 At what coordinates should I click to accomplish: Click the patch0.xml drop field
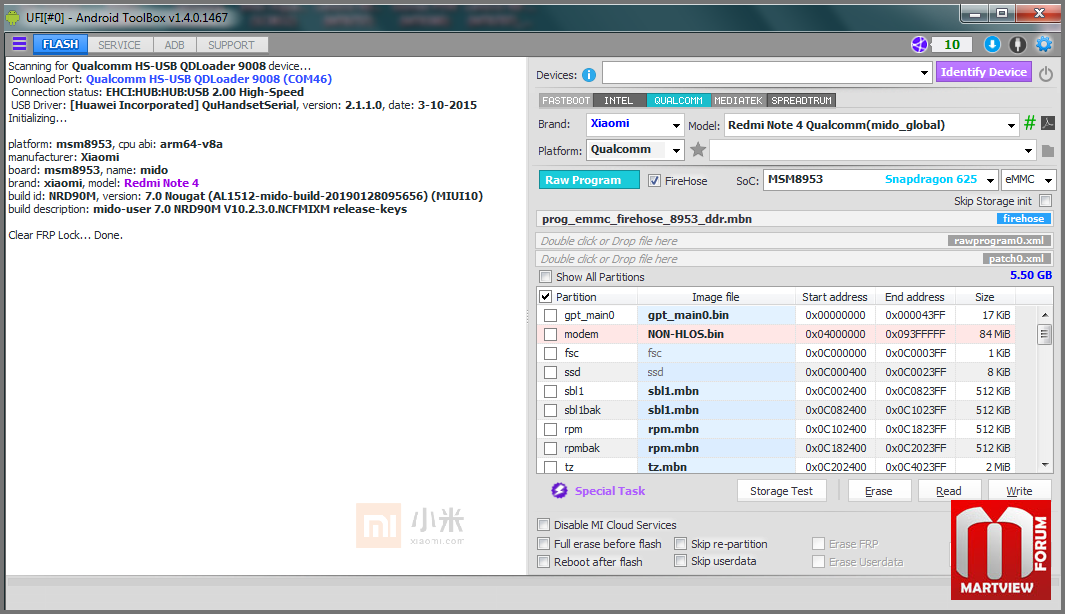click(x=794, y=259)
